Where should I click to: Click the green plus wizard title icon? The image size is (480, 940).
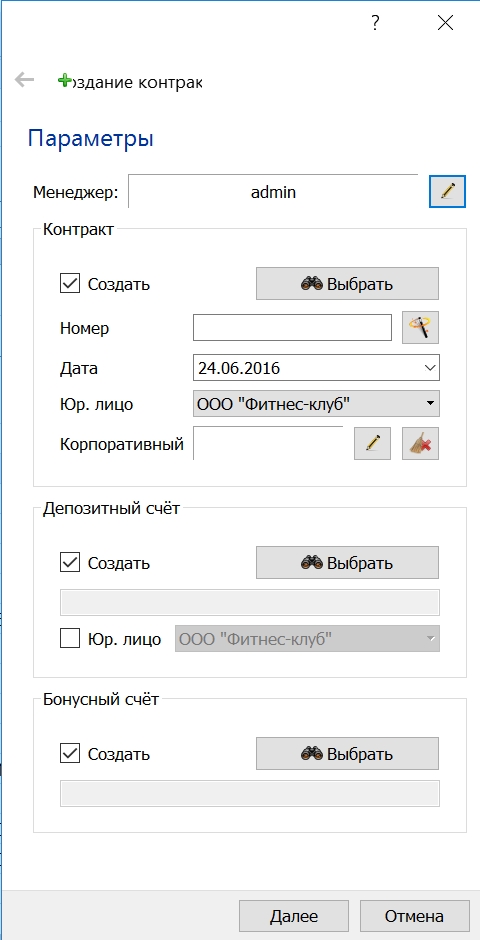pos(64,80)
